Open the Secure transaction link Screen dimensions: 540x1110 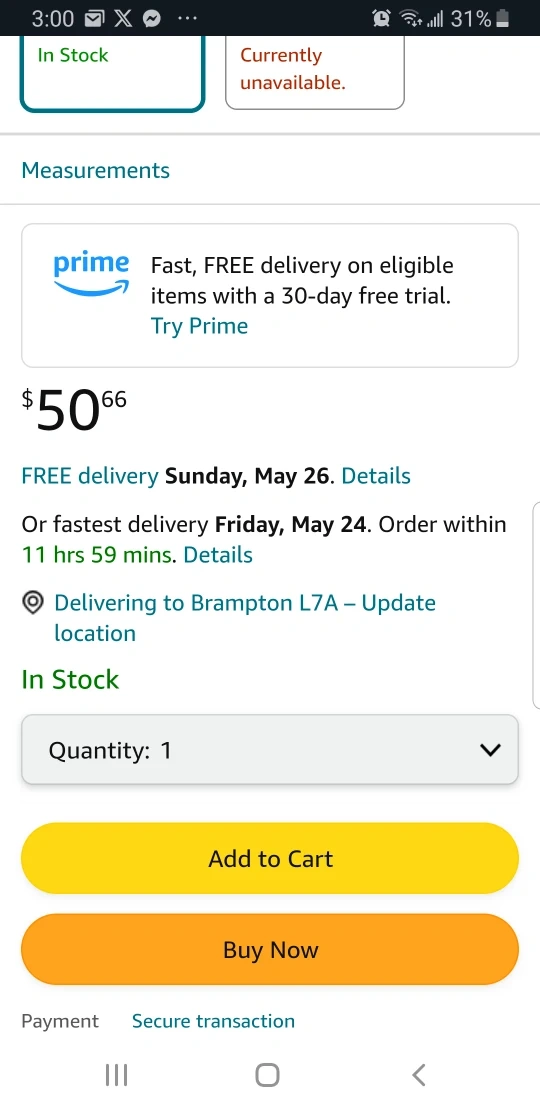(x=213, y=1021)
